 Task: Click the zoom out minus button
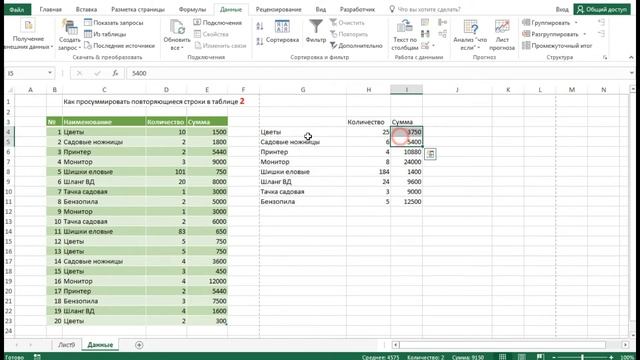click(554, 357)
